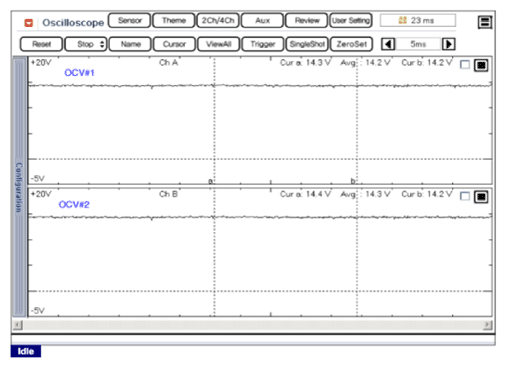Click the Ch B label
The height and width of the screenshot is (367, 506).
[168, 194]
